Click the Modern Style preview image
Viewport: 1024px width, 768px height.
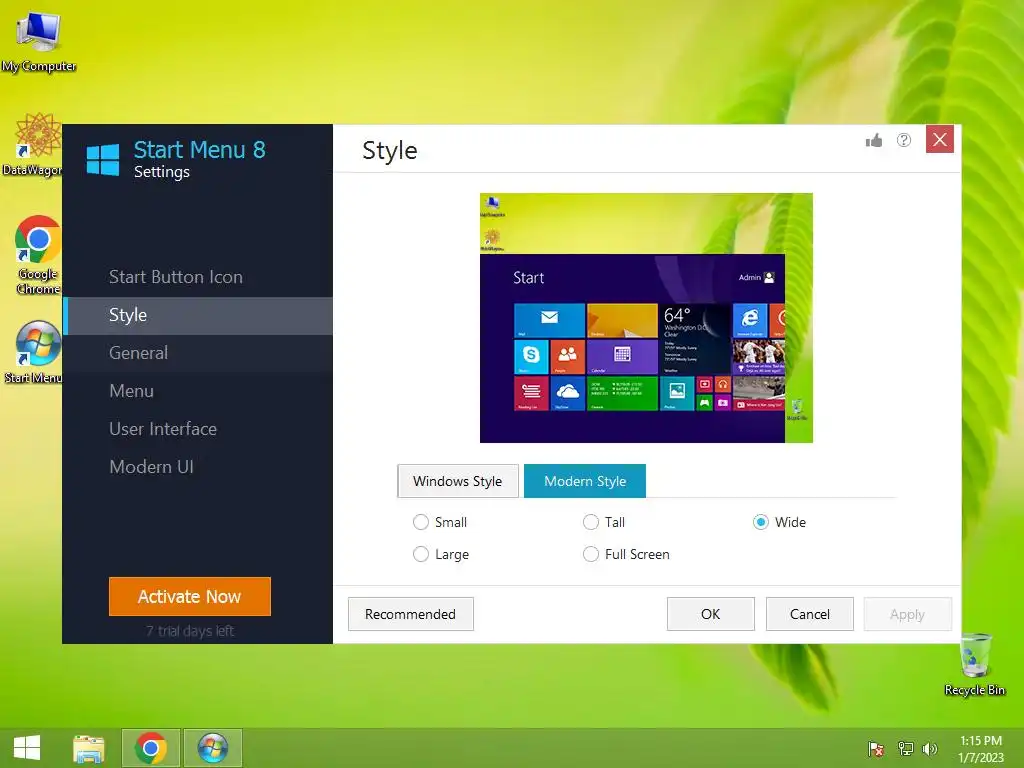click(647, 318)
